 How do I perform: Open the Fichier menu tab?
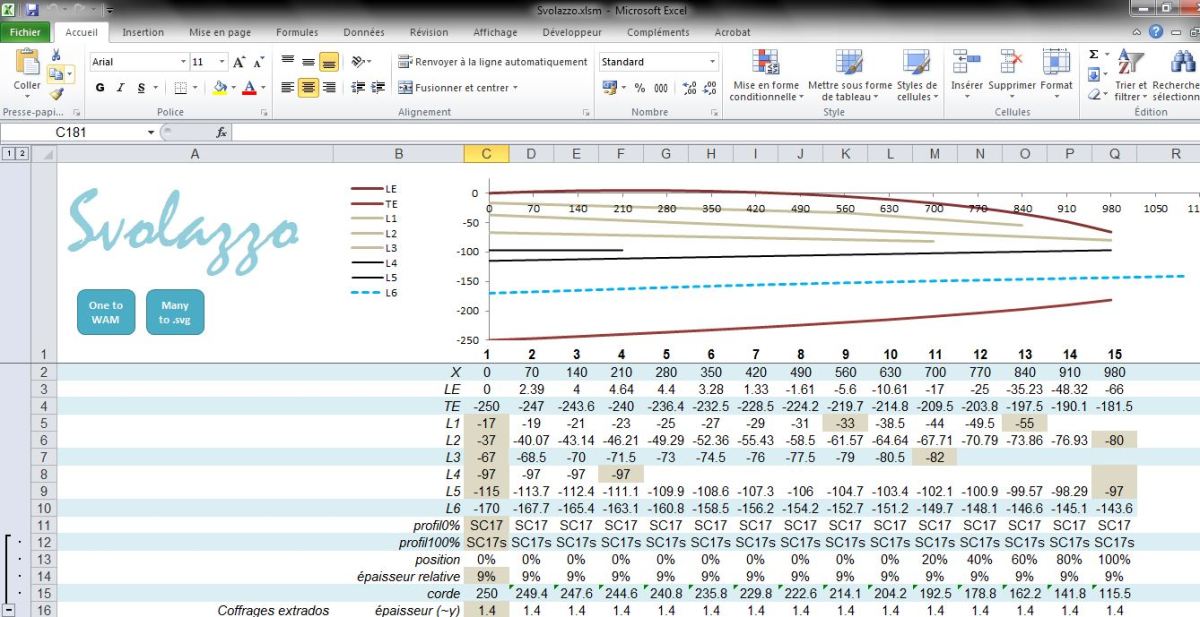pos(25,32)
